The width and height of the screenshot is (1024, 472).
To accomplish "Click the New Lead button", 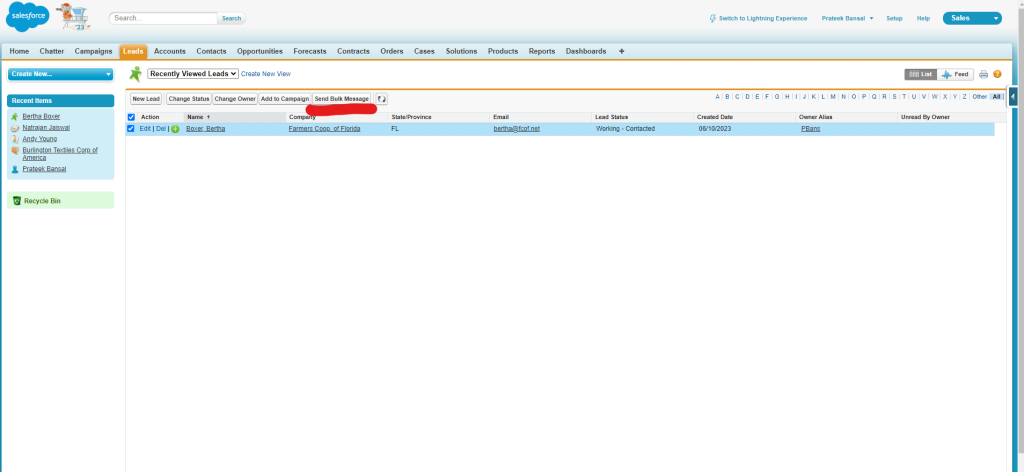I will (146, 99).
